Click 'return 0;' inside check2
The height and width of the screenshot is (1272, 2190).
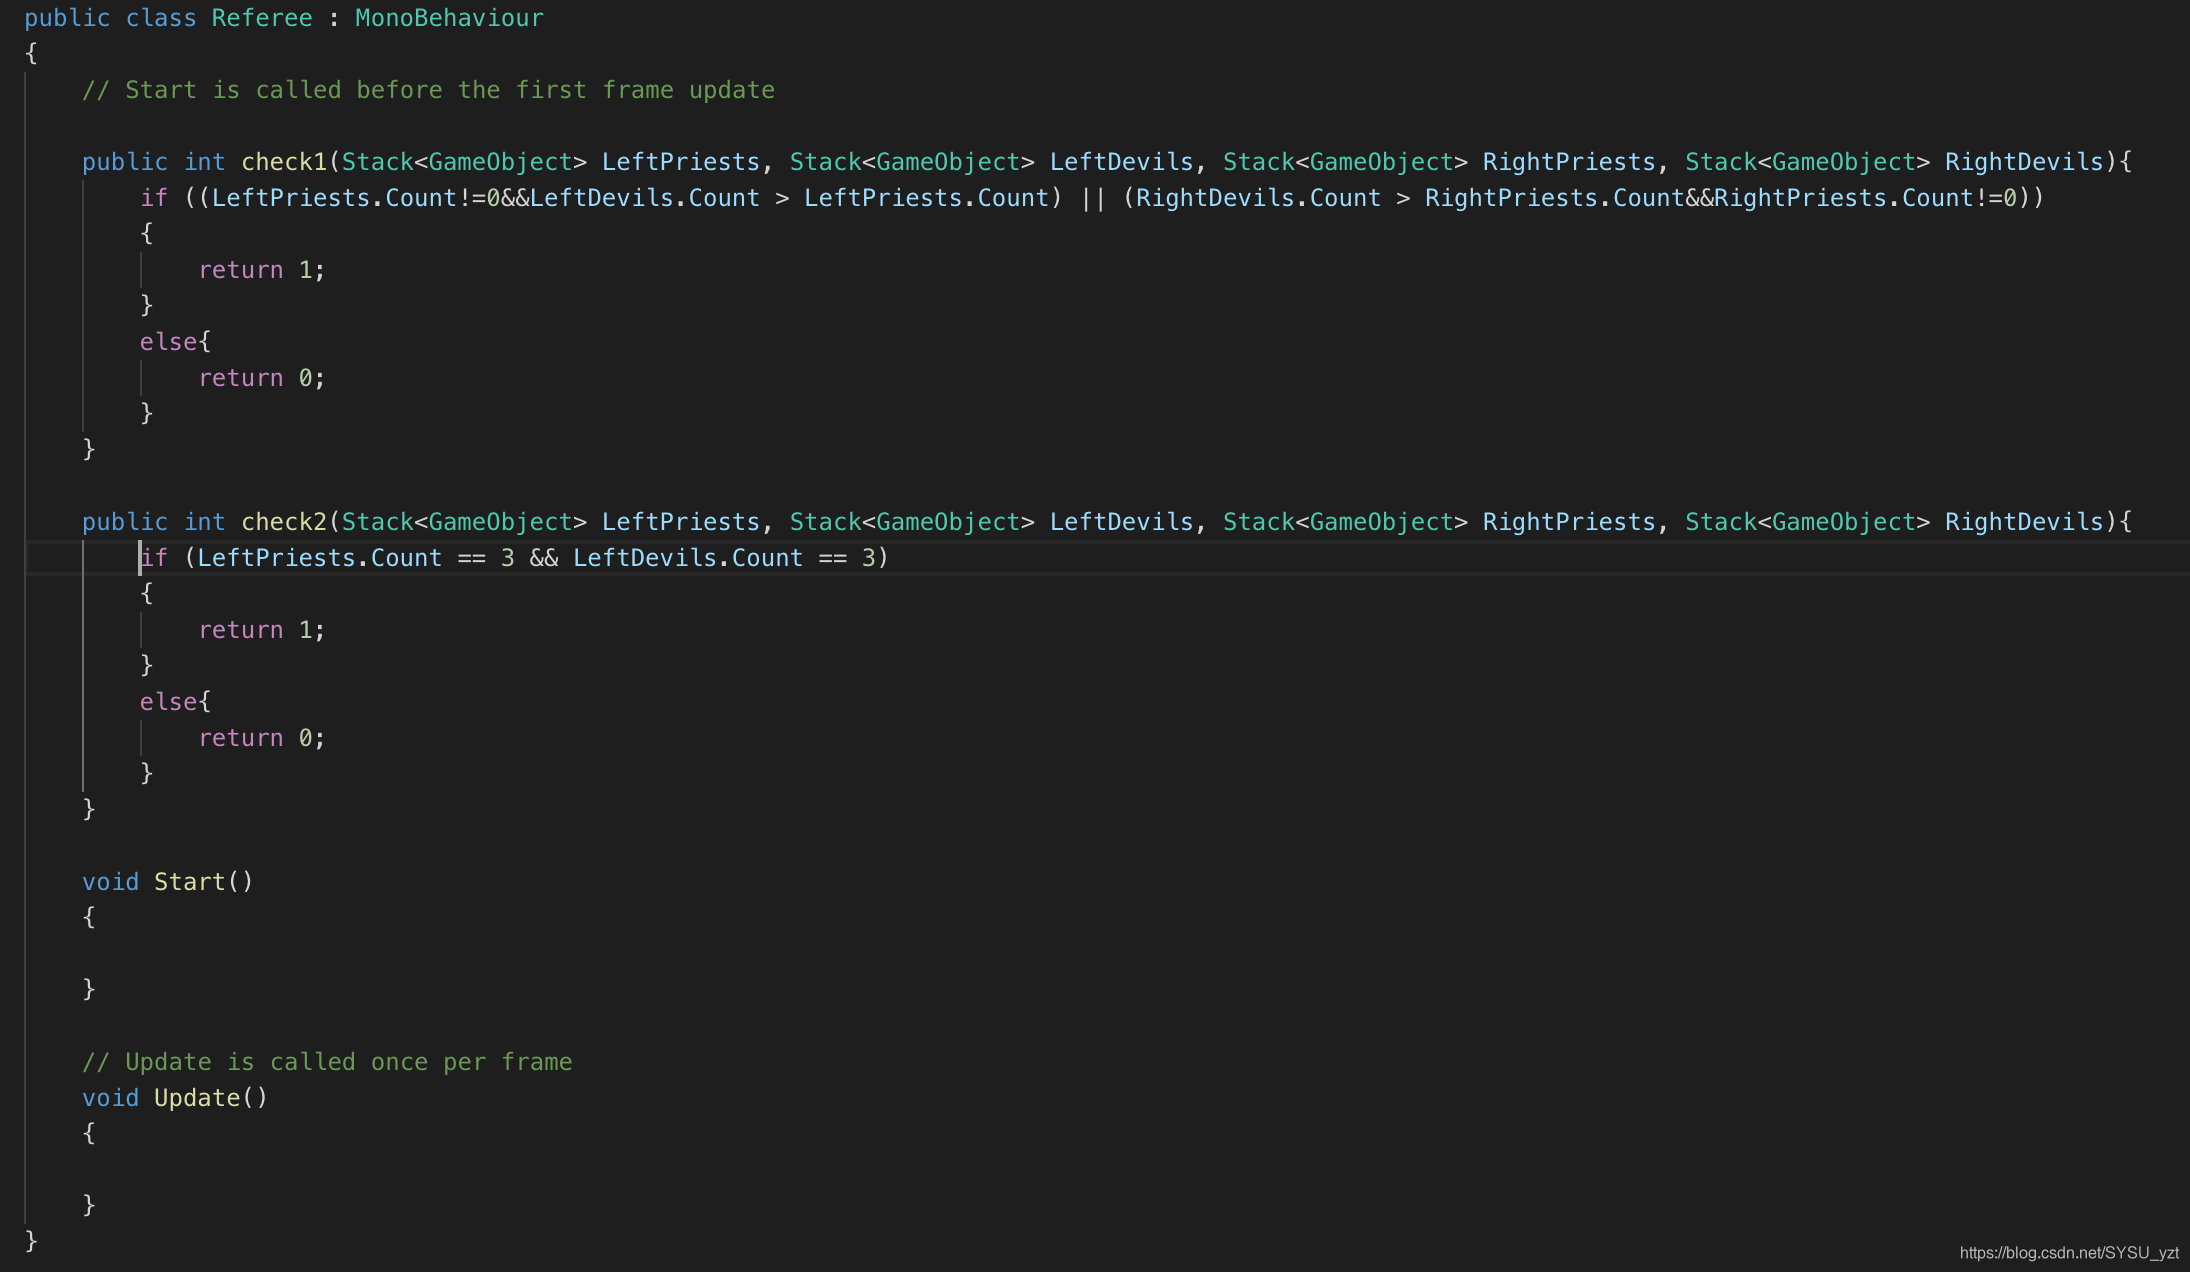[x=261, y=738]
